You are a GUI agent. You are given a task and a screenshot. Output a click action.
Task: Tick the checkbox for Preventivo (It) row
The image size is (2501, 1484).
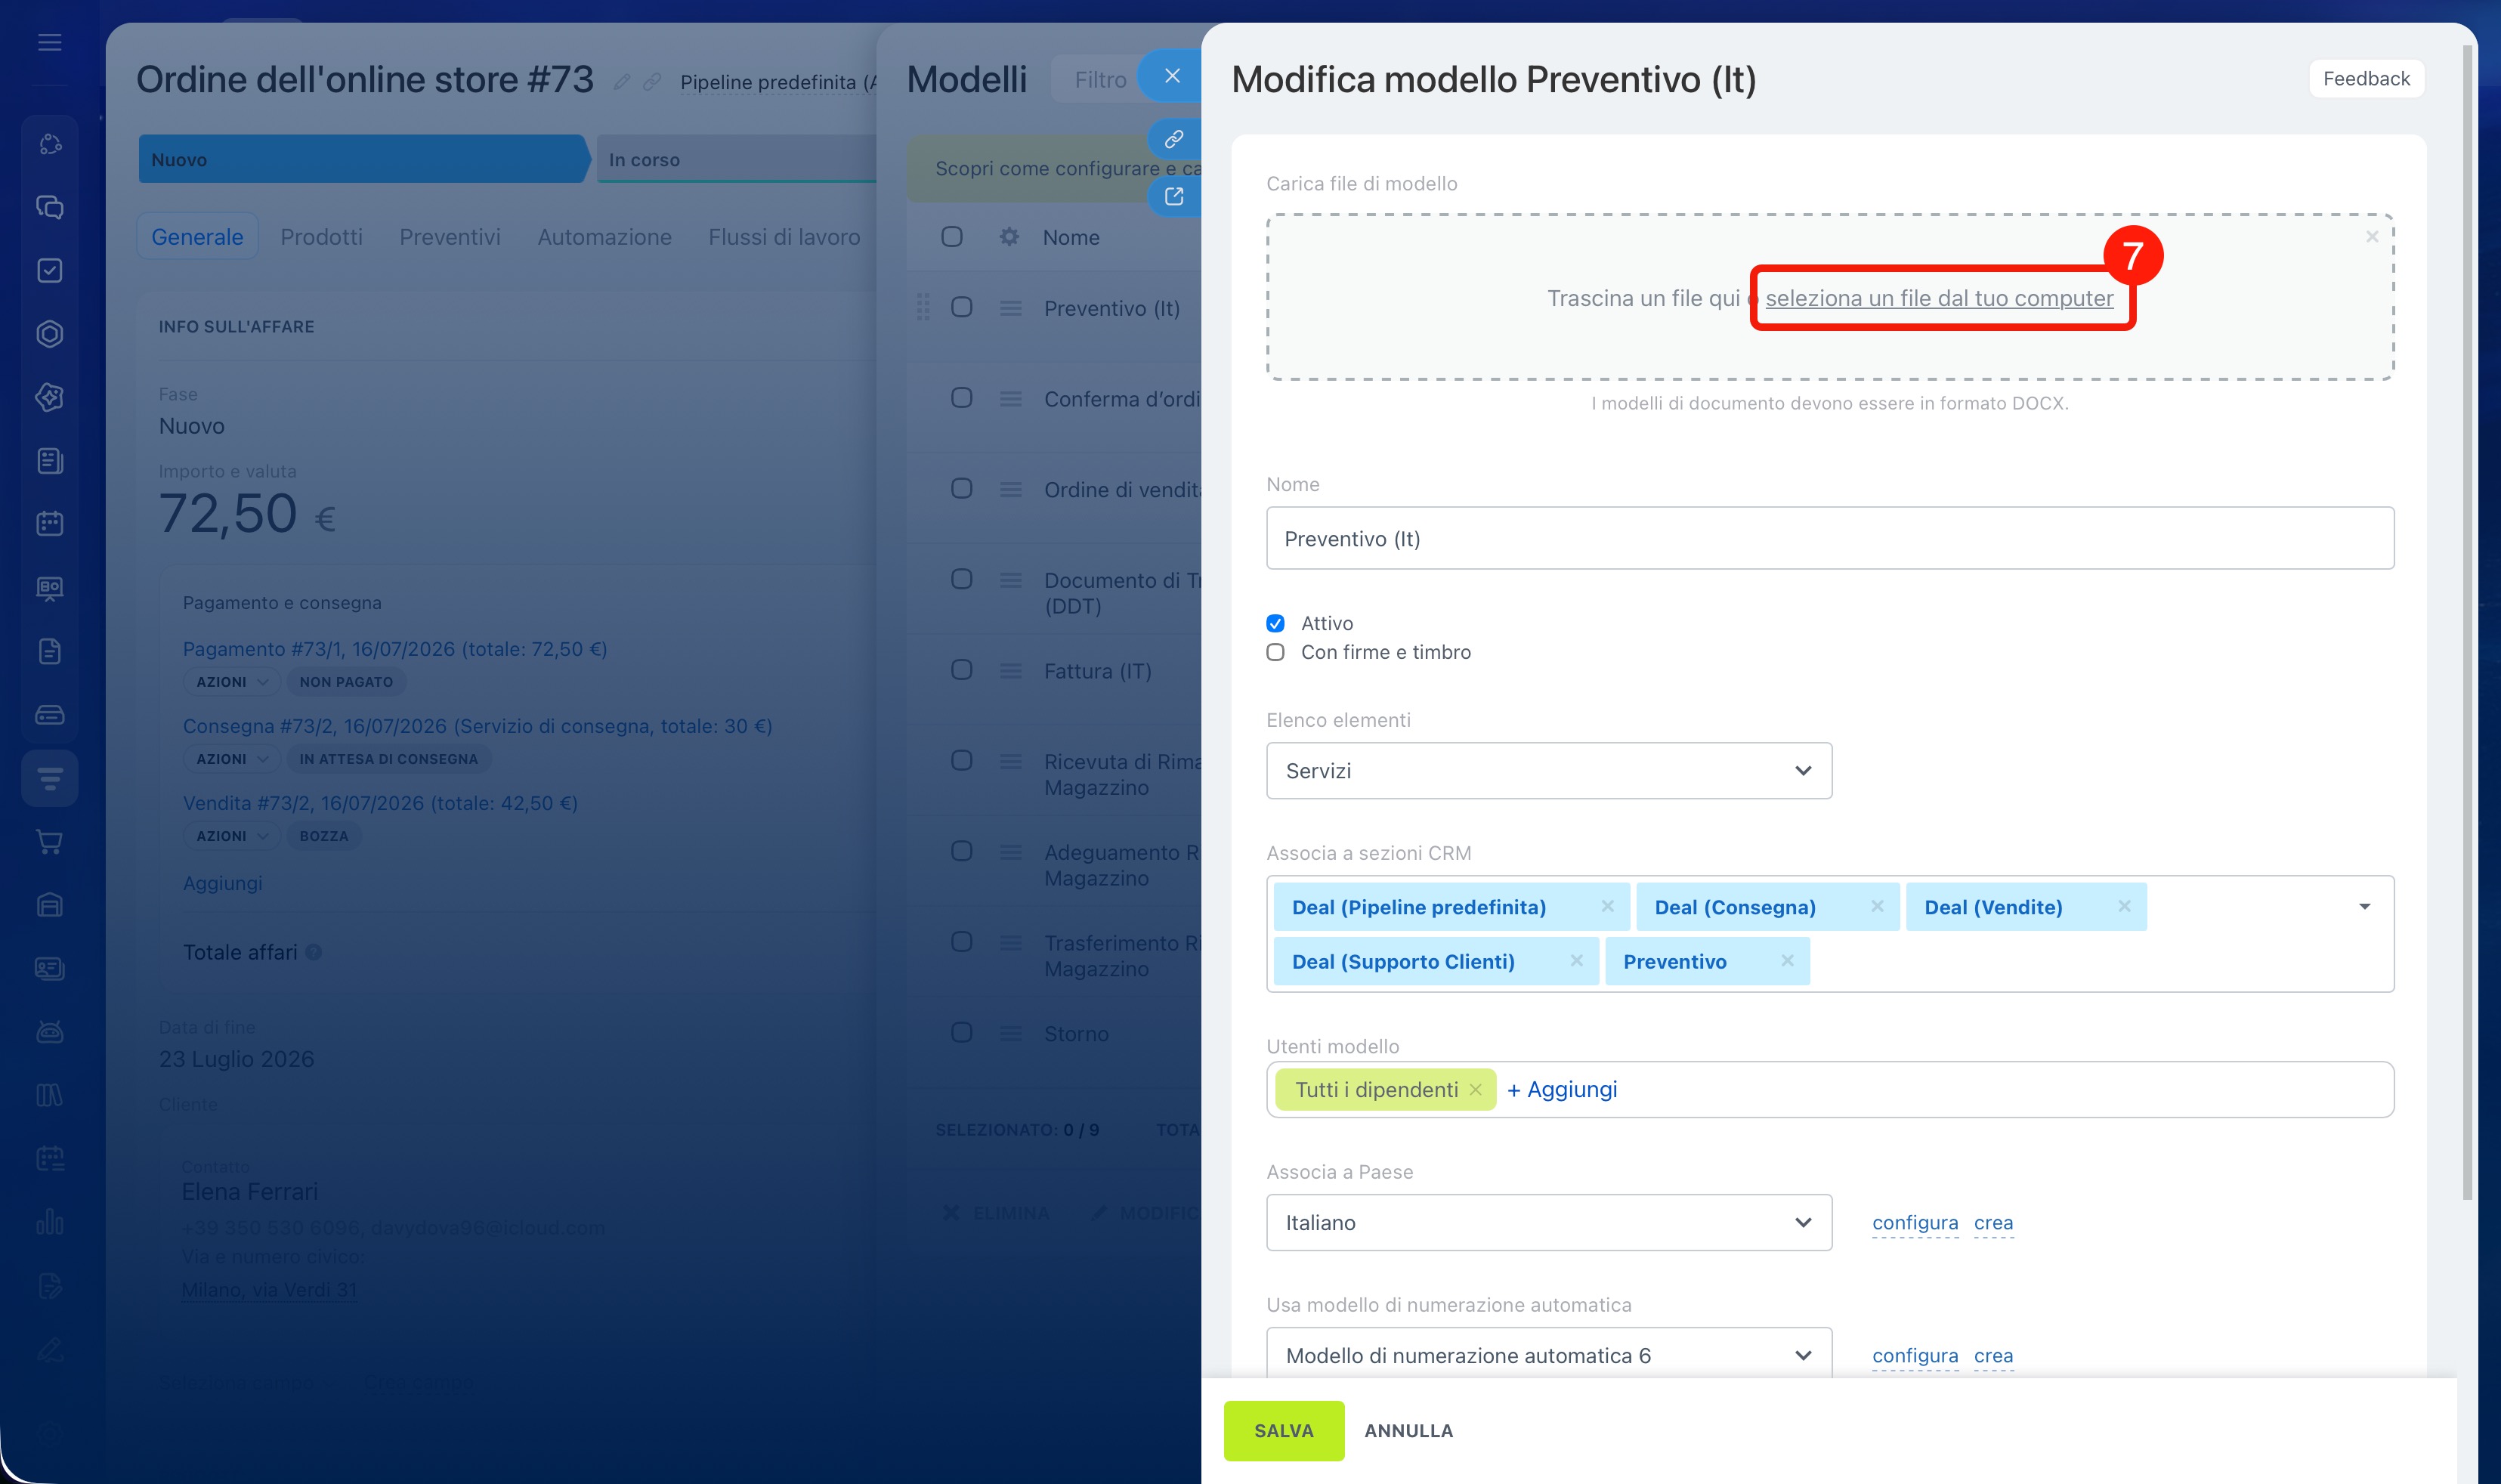coord(961,307)
